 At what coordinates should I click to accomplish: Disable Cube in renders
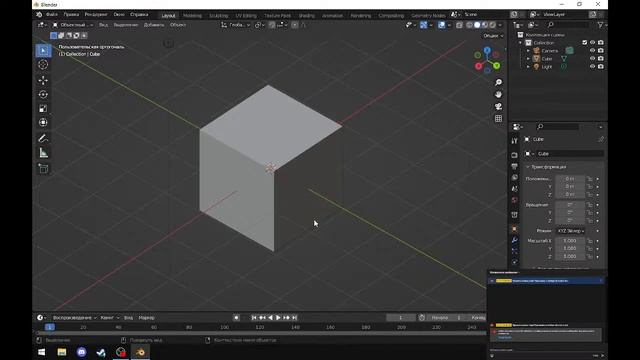pyautogui.click(x=601, y=58)
